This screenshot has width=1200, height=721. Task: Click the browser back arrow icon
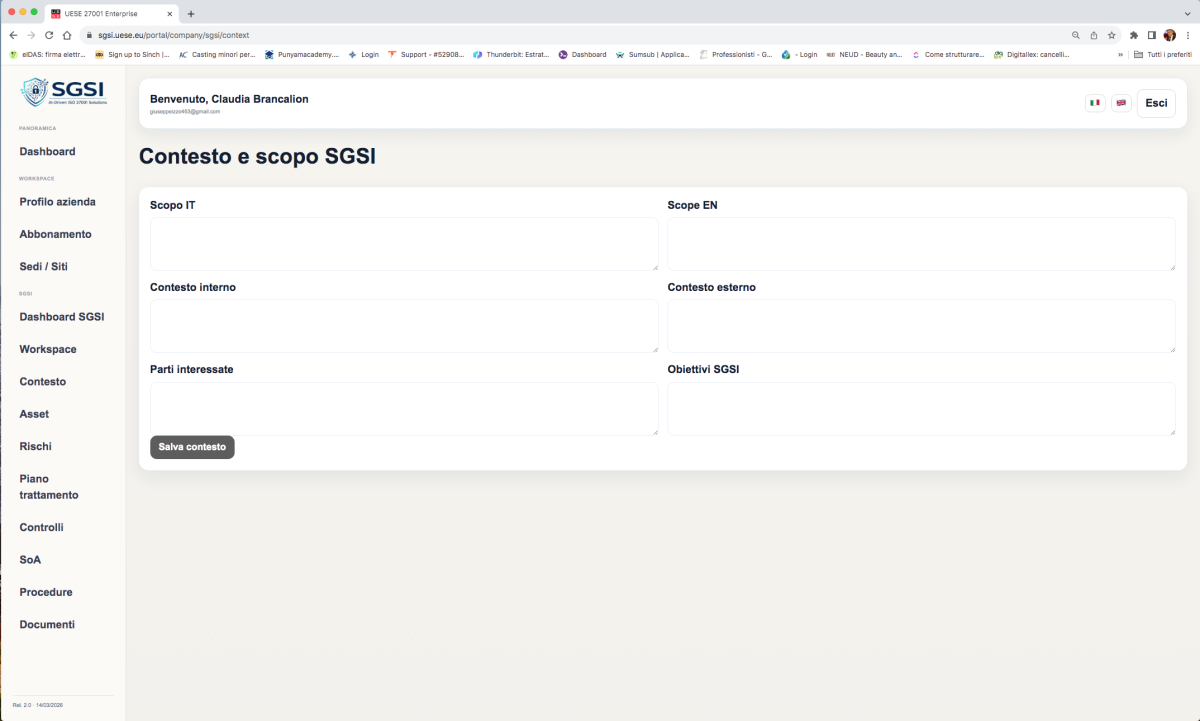coord(13,33)
